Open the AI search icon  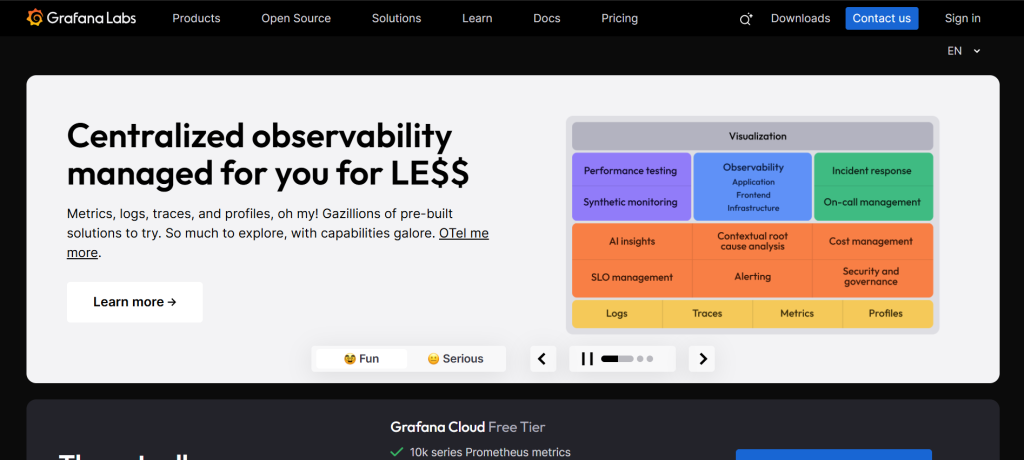(746, 19)
